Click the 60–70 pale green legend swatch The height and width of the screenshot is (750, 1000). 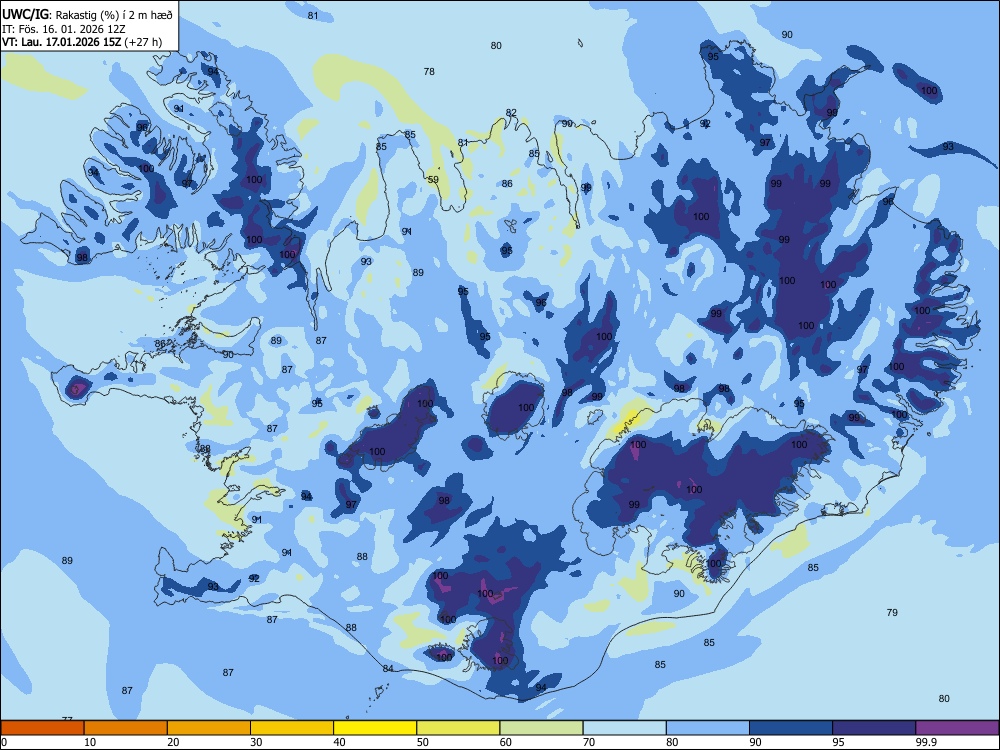click(x=541, y=728)
